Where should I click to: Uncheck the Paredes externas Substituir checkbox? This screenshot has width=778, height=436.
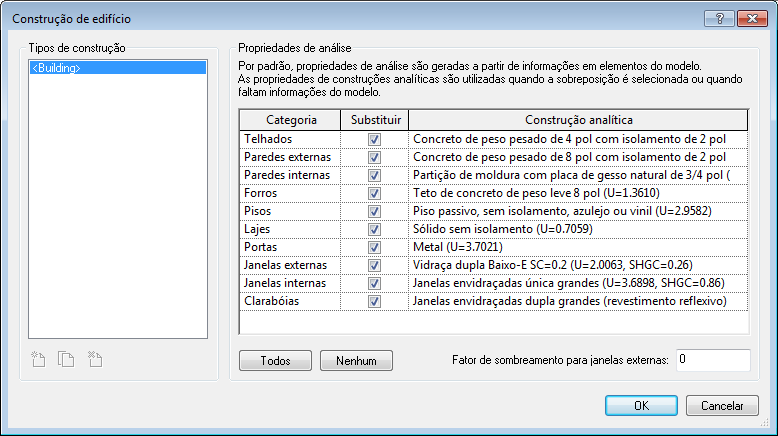[374, 158]
